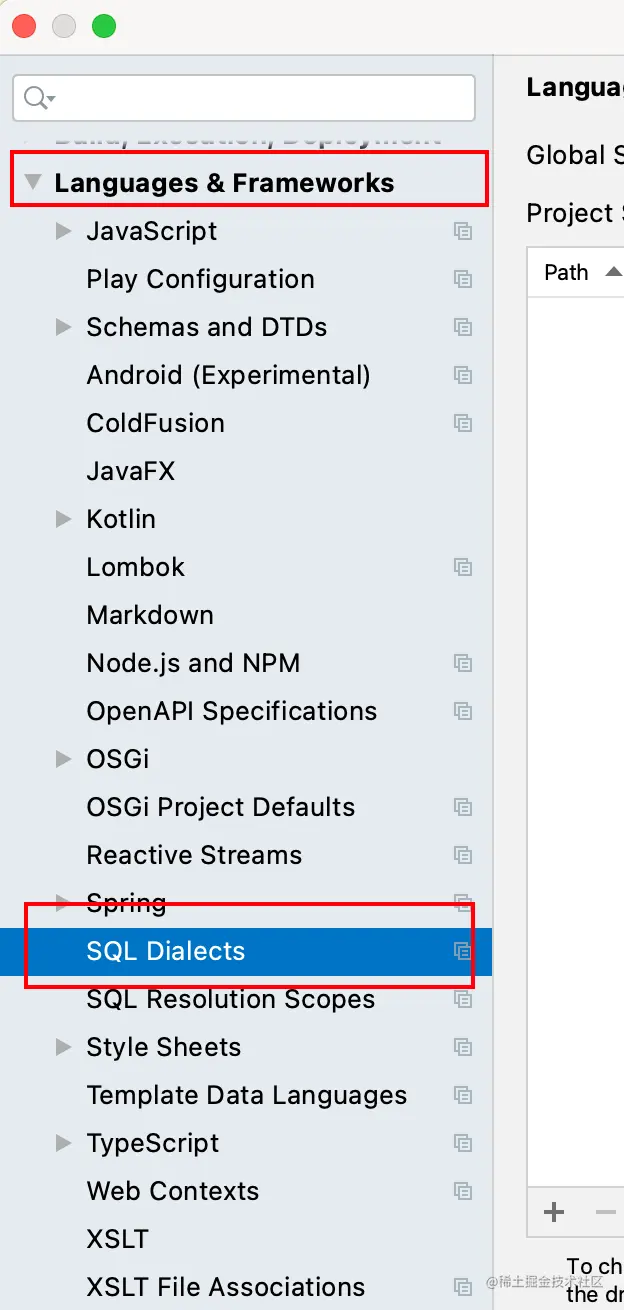Expand the TypeScript settings node
The width and height of the screenshot is (624, 1310).
point(64,1143)
